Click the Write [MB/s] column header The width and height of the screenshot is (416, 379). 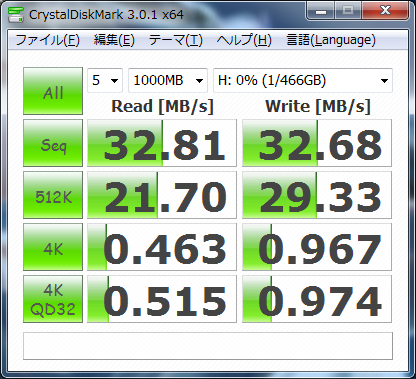(318, 107)
